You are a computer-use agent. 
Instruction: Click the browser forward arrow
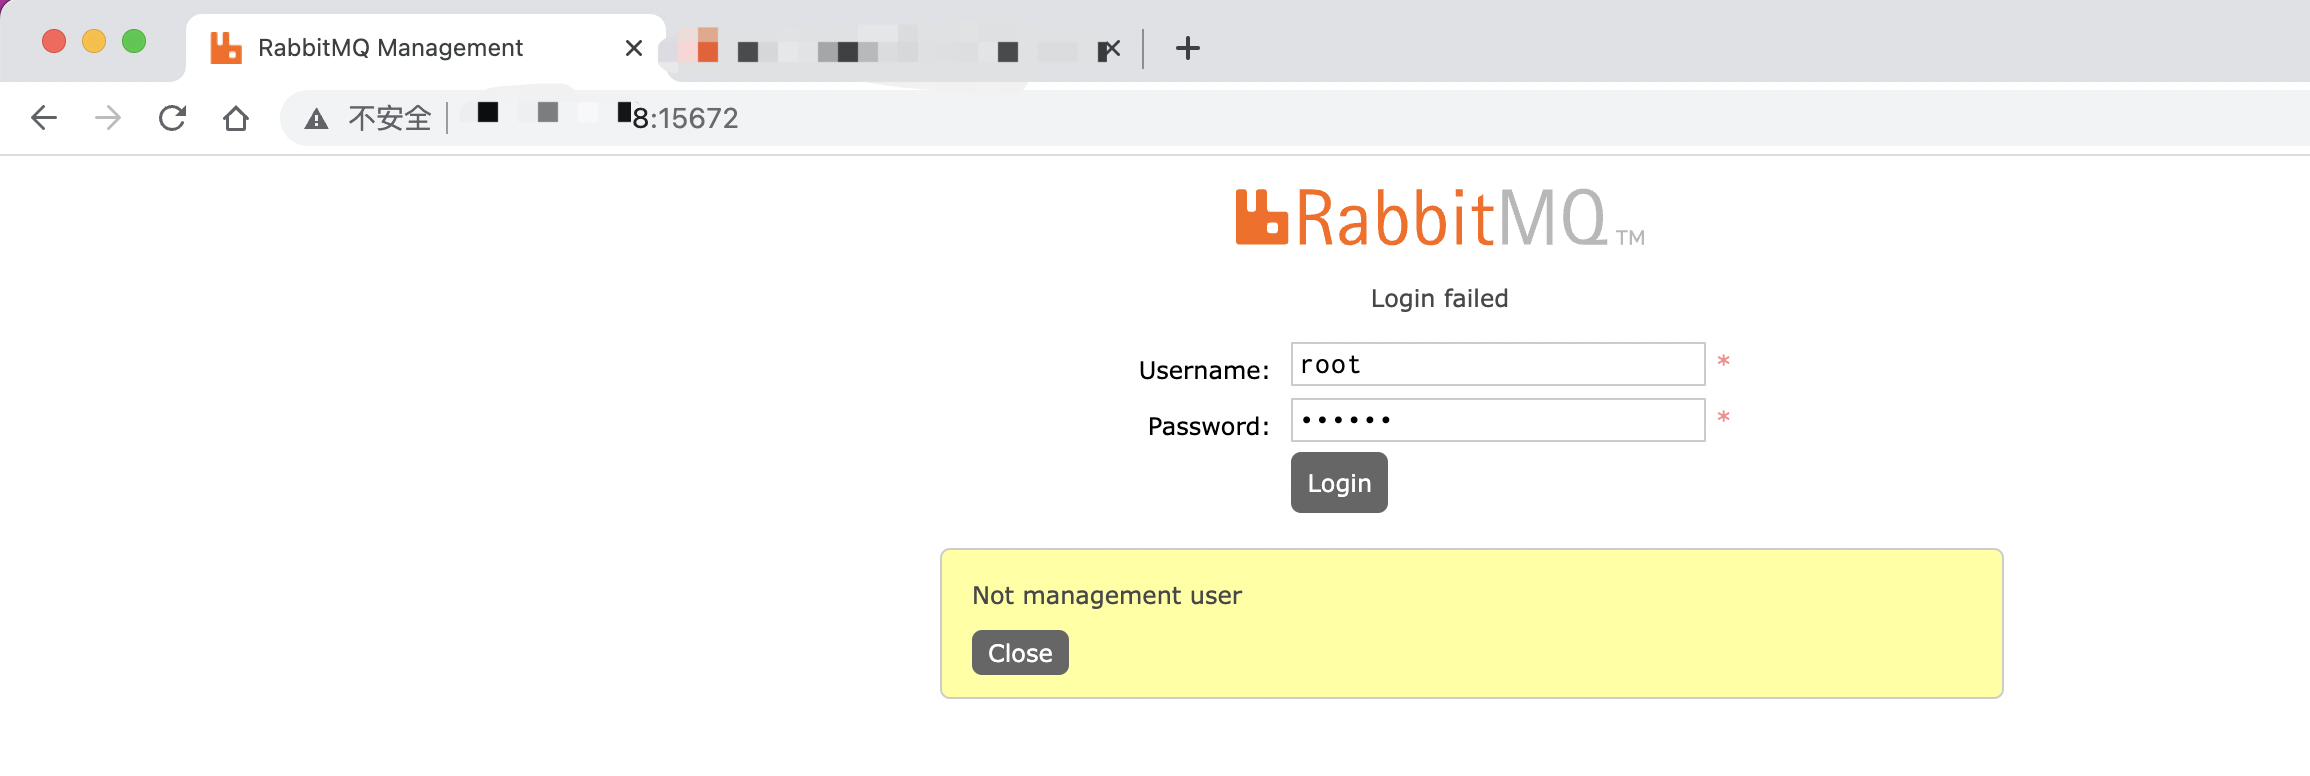tap(108, 118)
